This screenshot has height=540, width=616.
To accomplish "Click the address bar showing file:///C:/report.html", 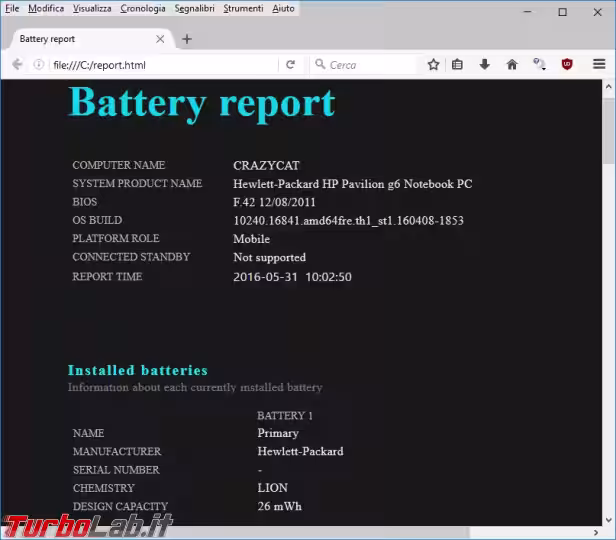I will [160, 64].
